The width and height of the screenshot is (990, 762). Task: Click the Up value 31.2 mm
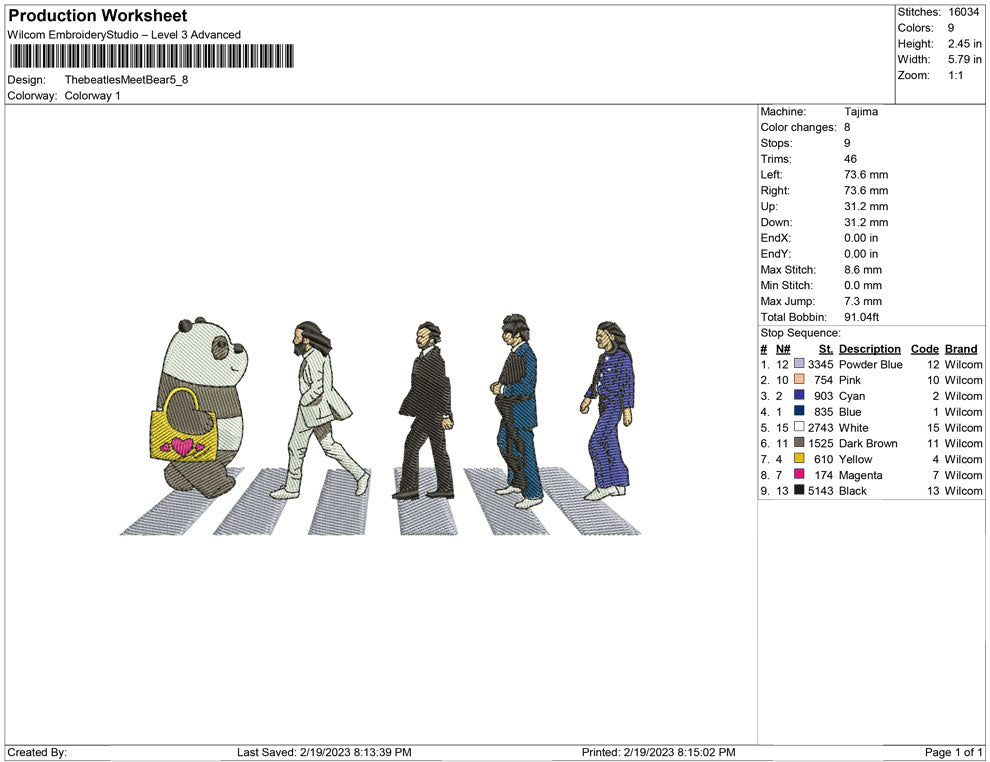tap(866, 206)
